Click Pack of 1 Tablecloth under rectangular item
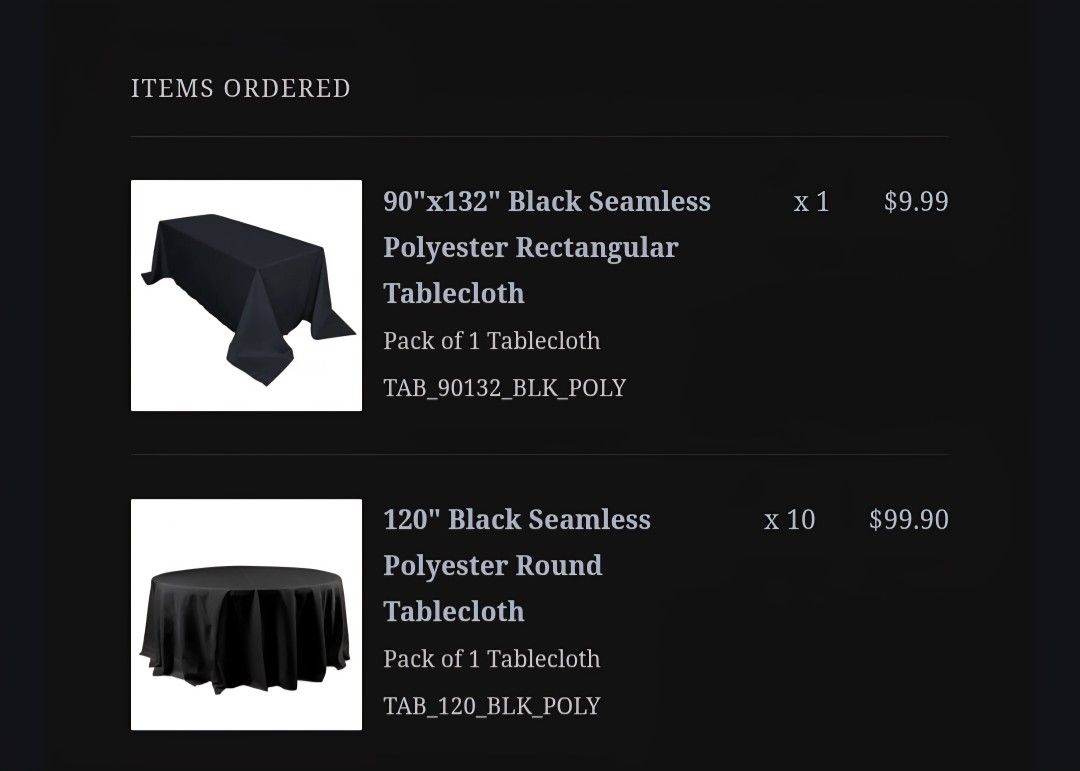 491,341
